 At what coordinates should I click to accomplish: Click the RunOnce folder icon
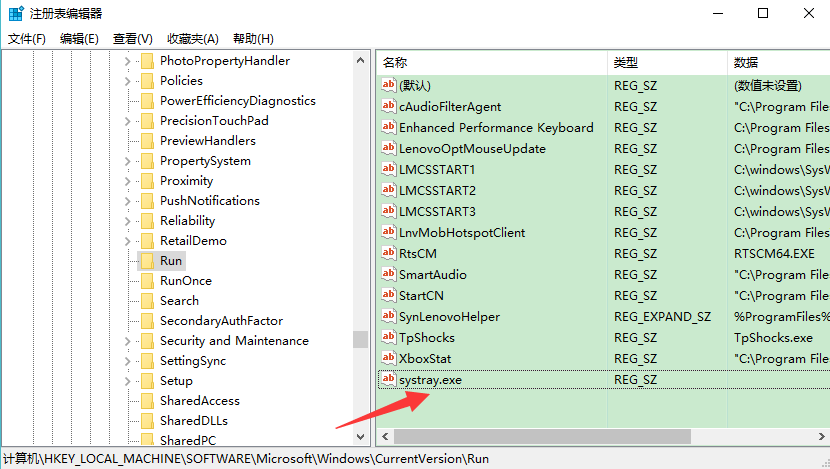148,281
